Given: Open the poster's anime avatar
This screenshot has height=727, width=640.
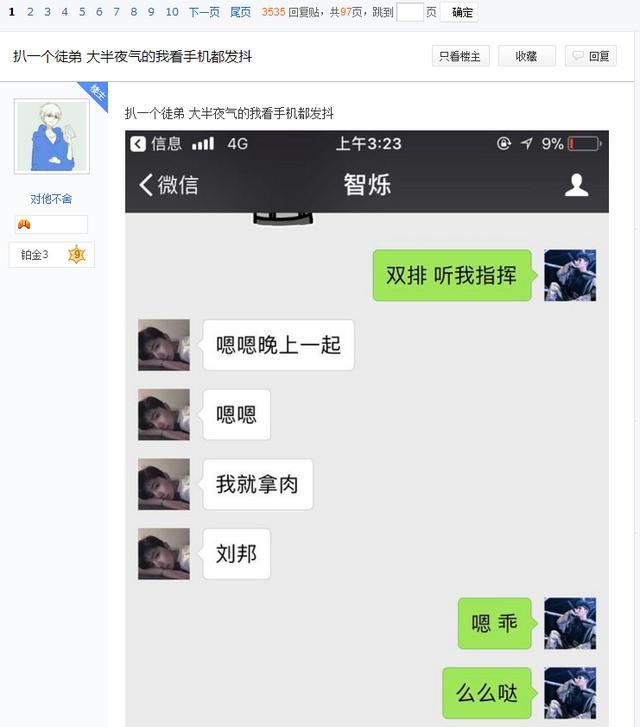Looking at the screenshot, I should [52, 136].
